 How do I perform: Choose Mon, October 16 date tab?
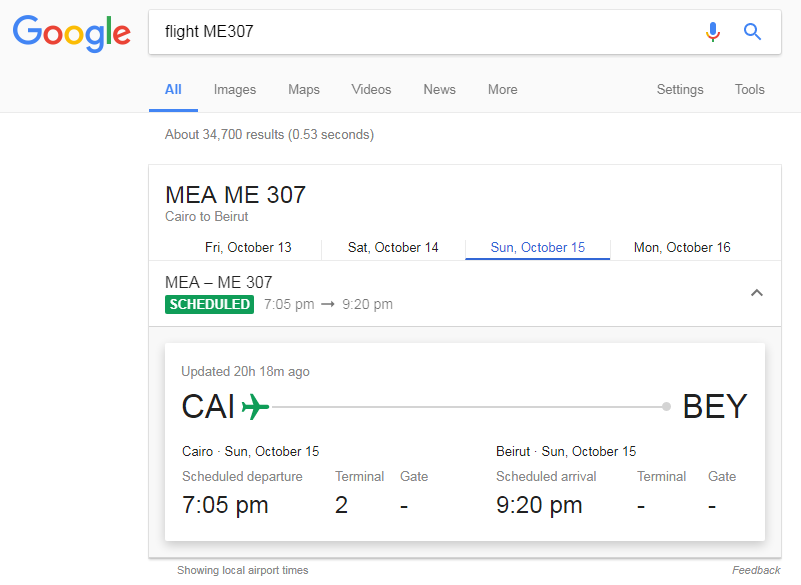[x=682, y=247]
